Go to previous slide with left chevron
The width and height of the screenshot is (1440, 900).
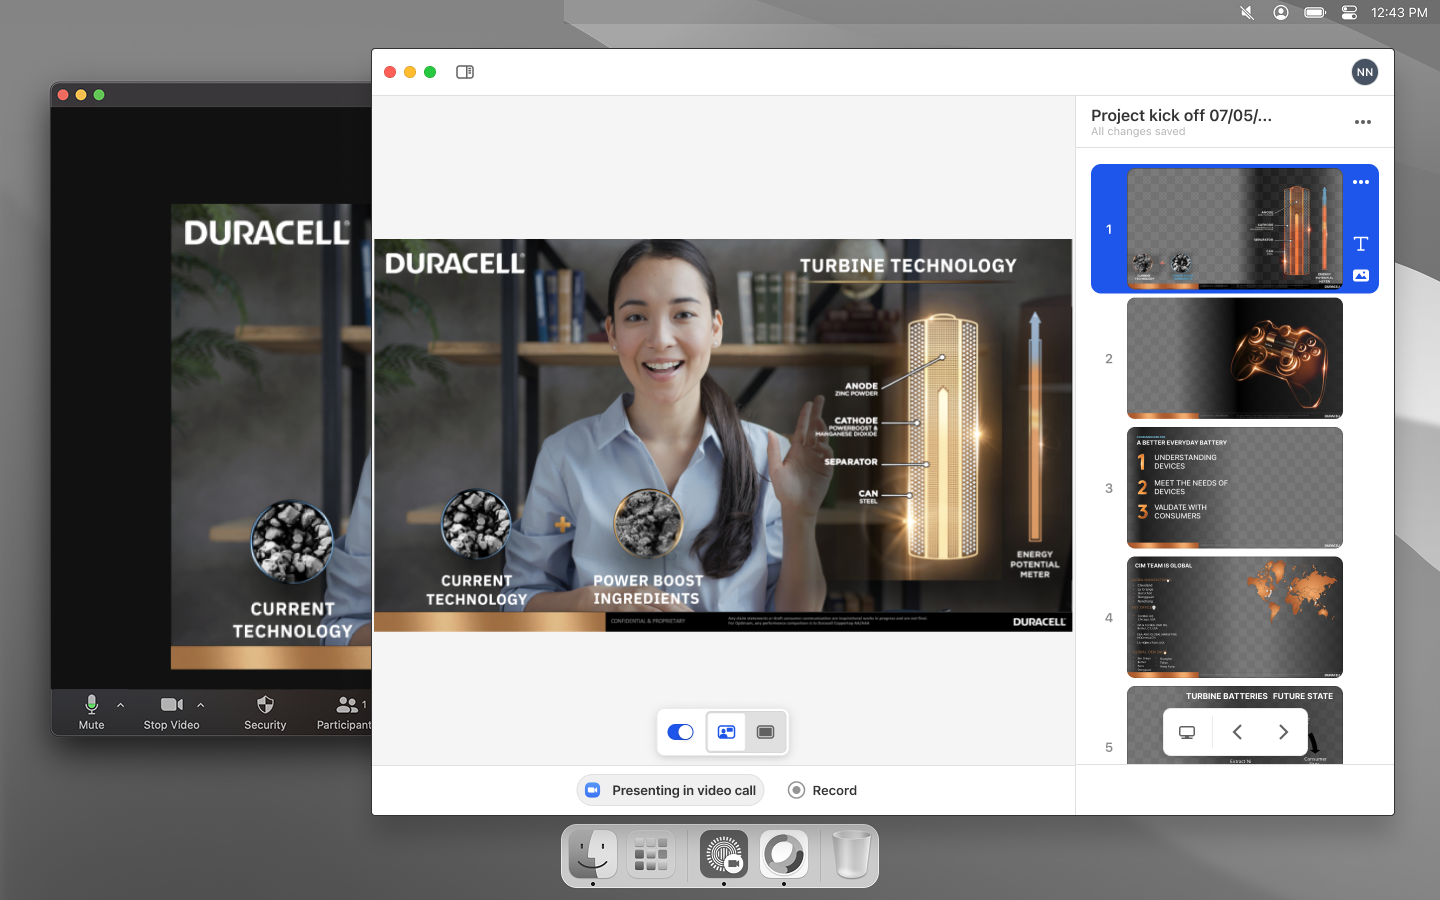click(x=1237, y=732)
